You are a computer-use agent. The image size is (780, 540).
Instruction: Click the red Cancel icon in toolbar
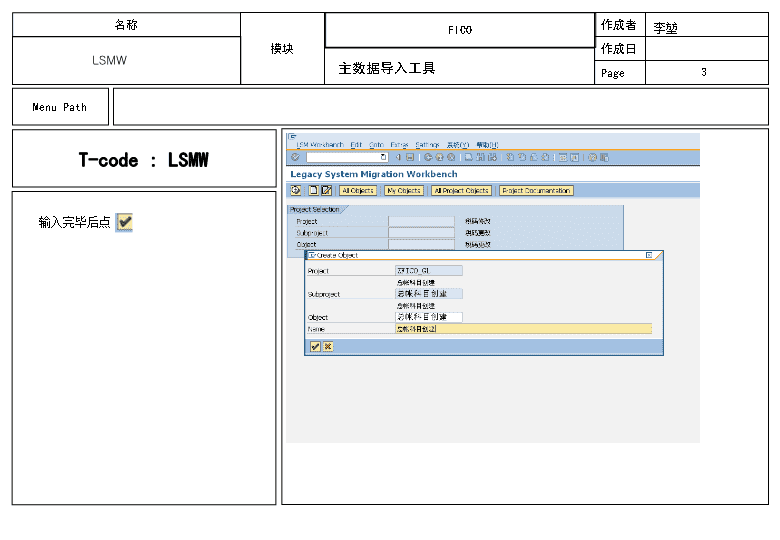coord(451,157)
